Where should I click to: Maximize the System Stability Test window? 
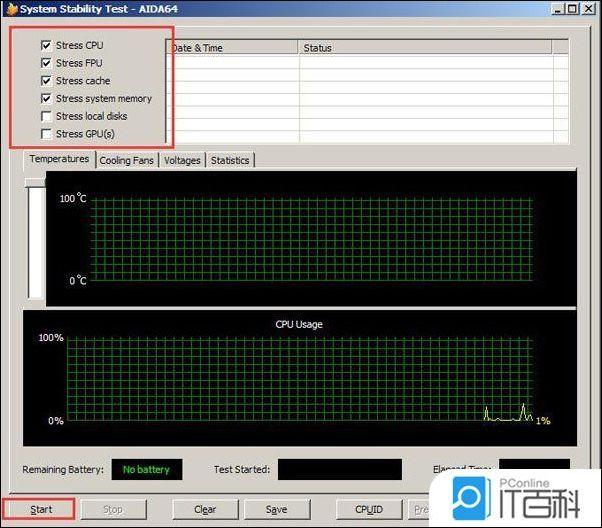coord(572,9)
